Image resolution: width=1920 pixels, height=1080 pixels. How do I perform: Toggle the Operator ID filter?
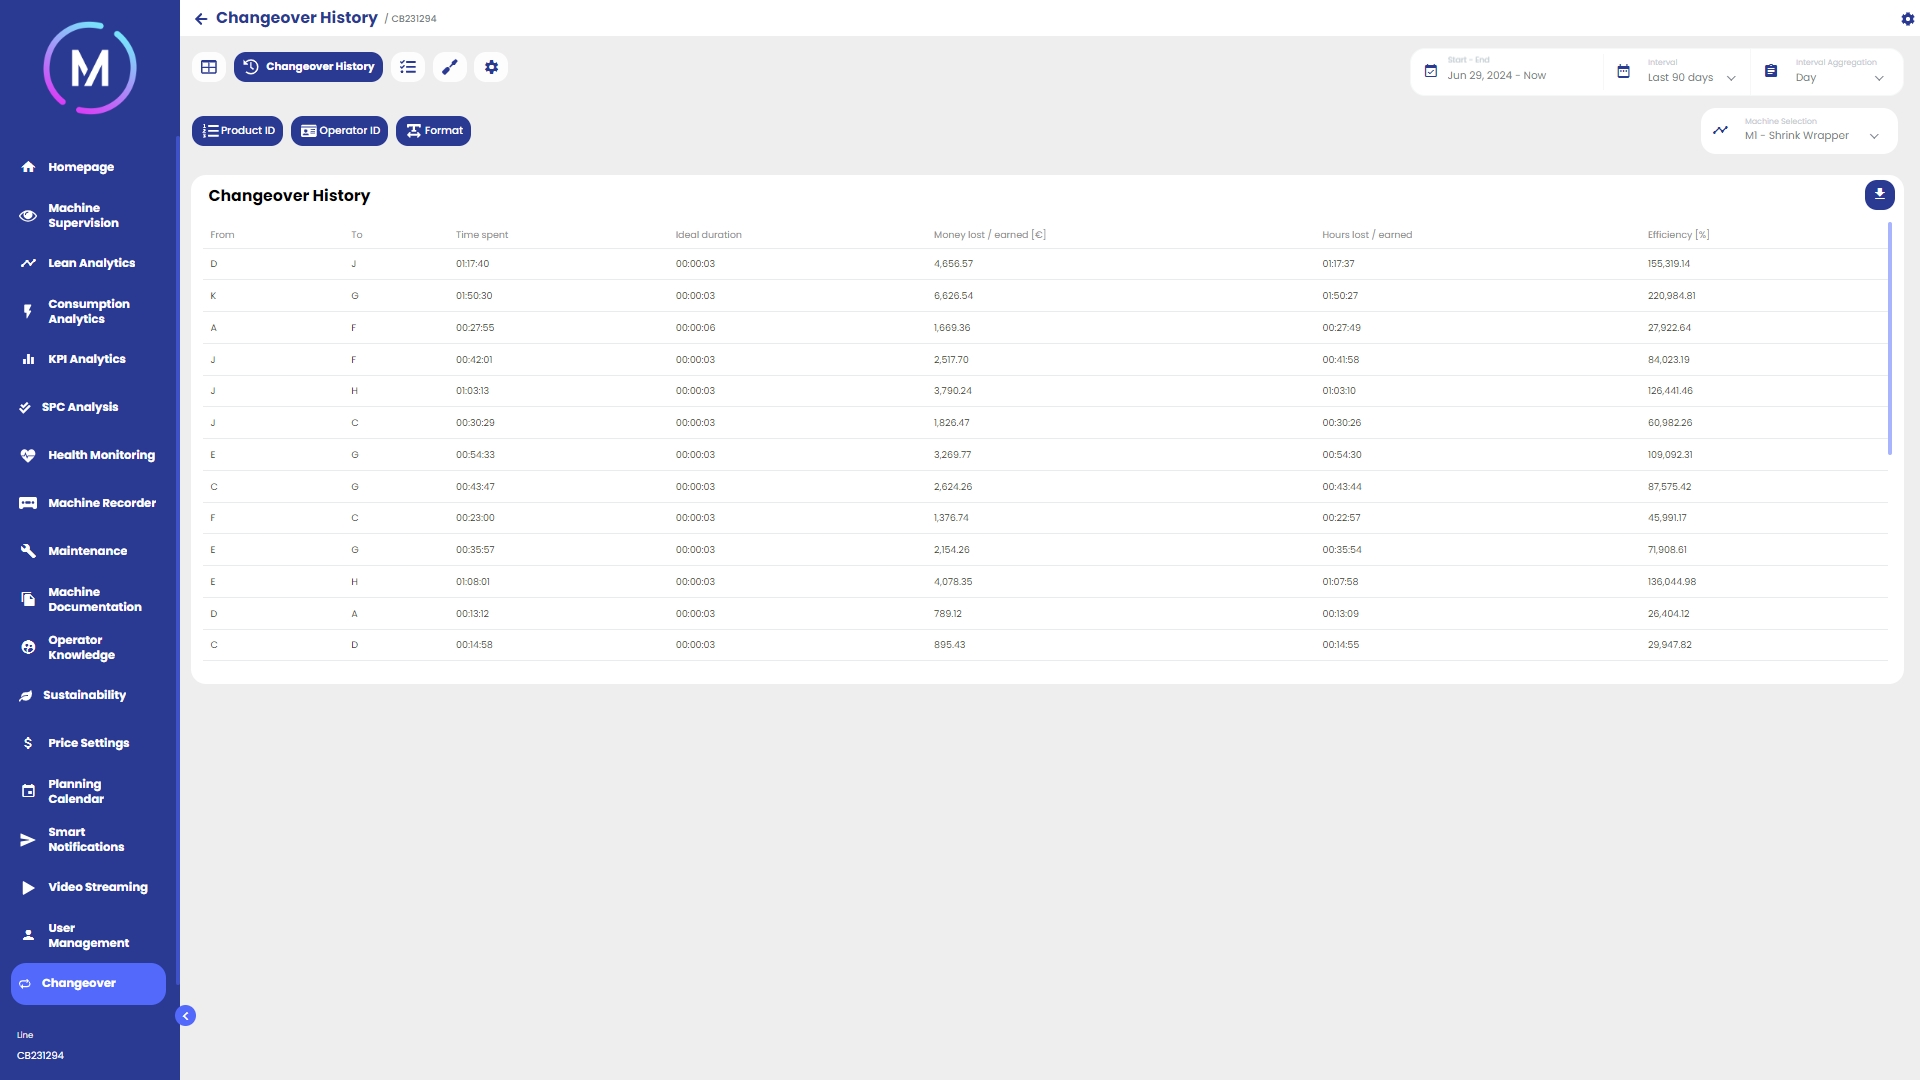click(340, 131)
